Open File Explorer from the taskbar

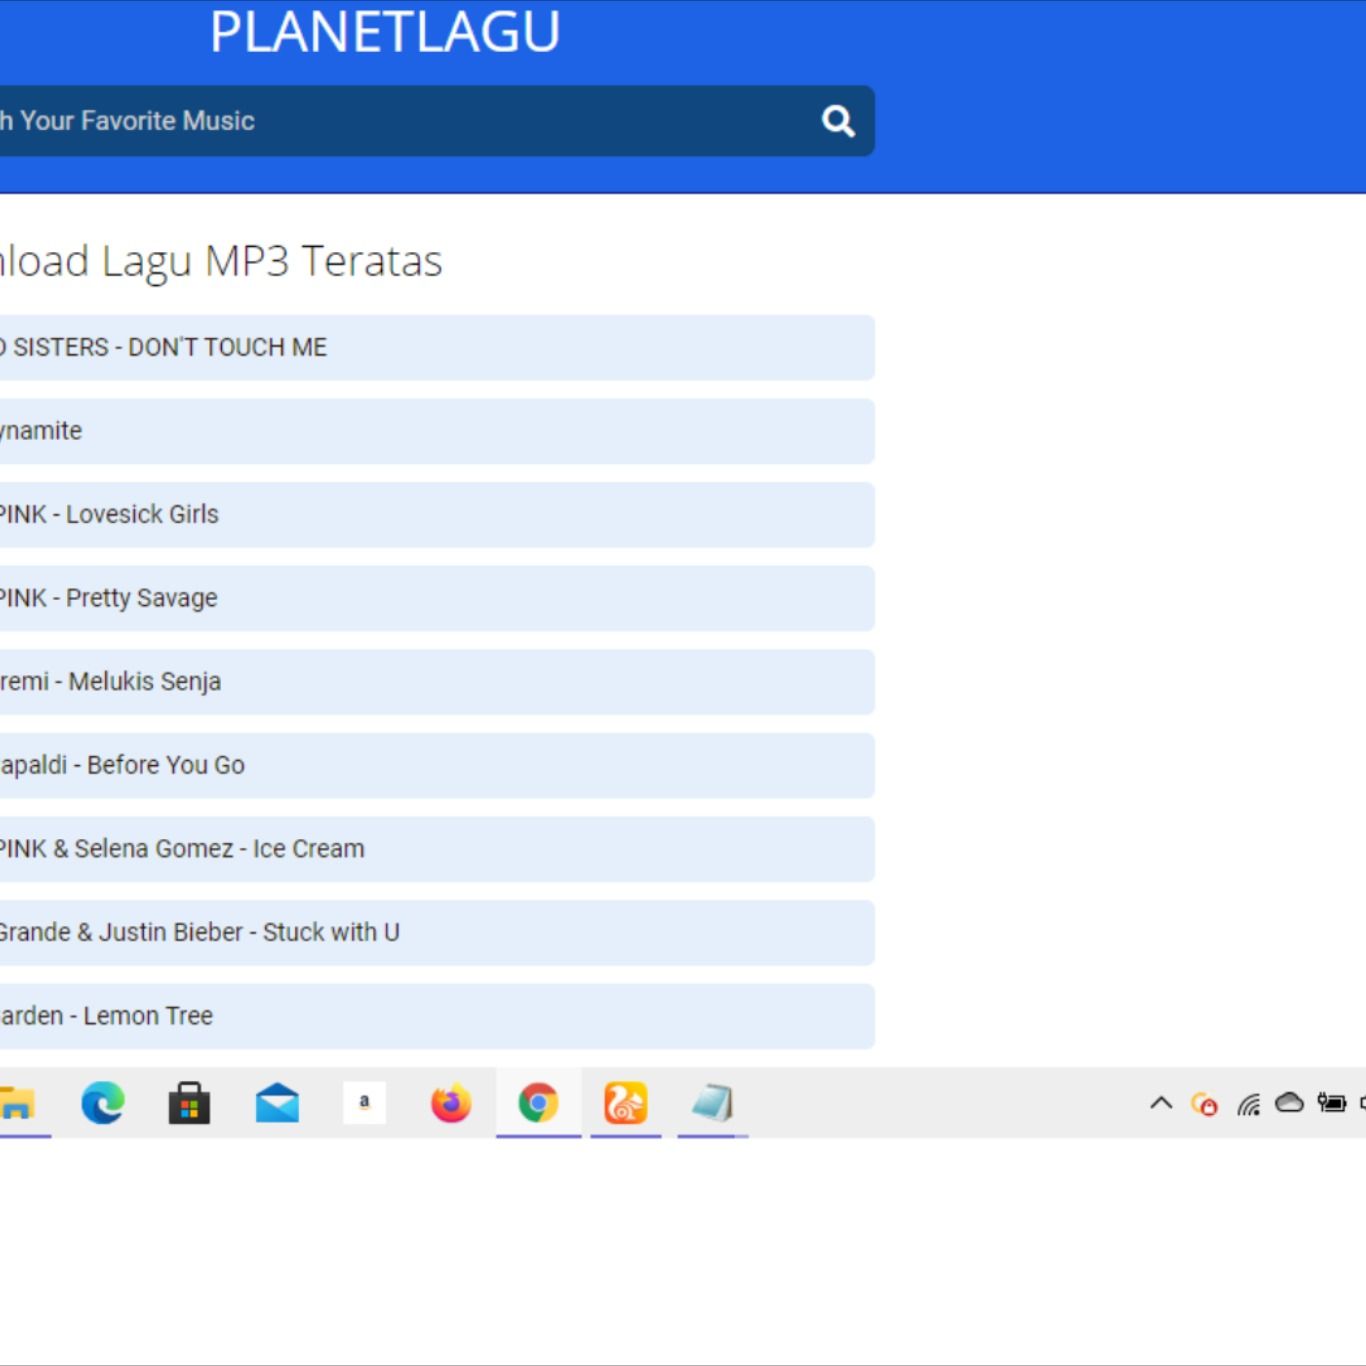click(17, 1103)
